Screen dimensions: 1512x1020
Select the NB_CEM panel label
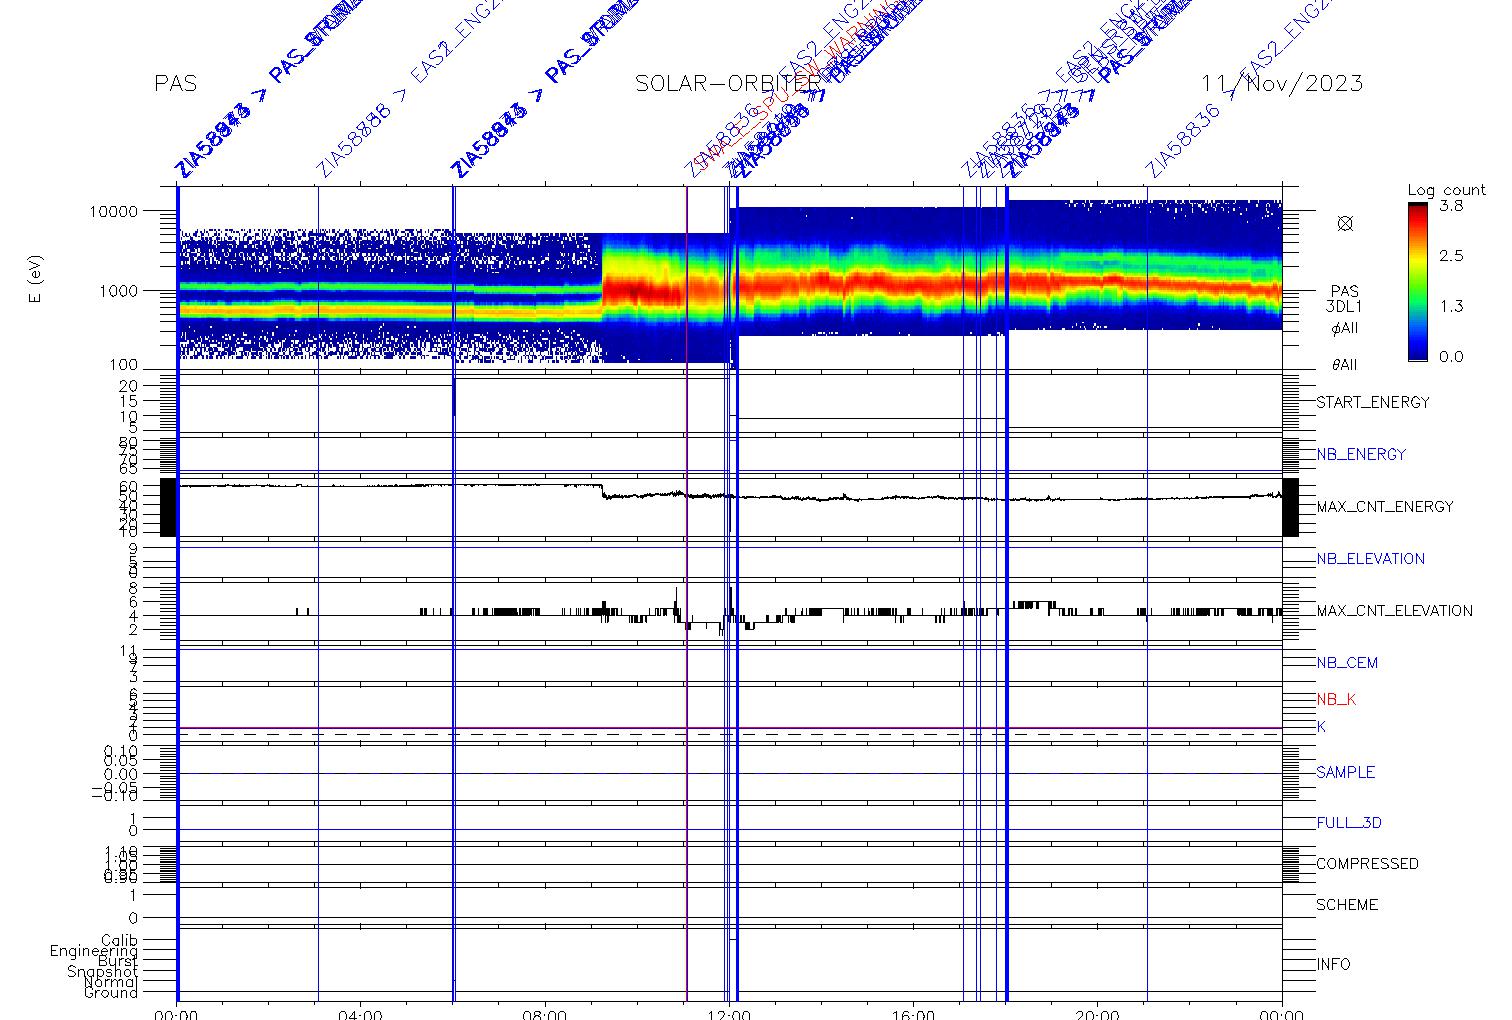click(x=1347, y=663)
